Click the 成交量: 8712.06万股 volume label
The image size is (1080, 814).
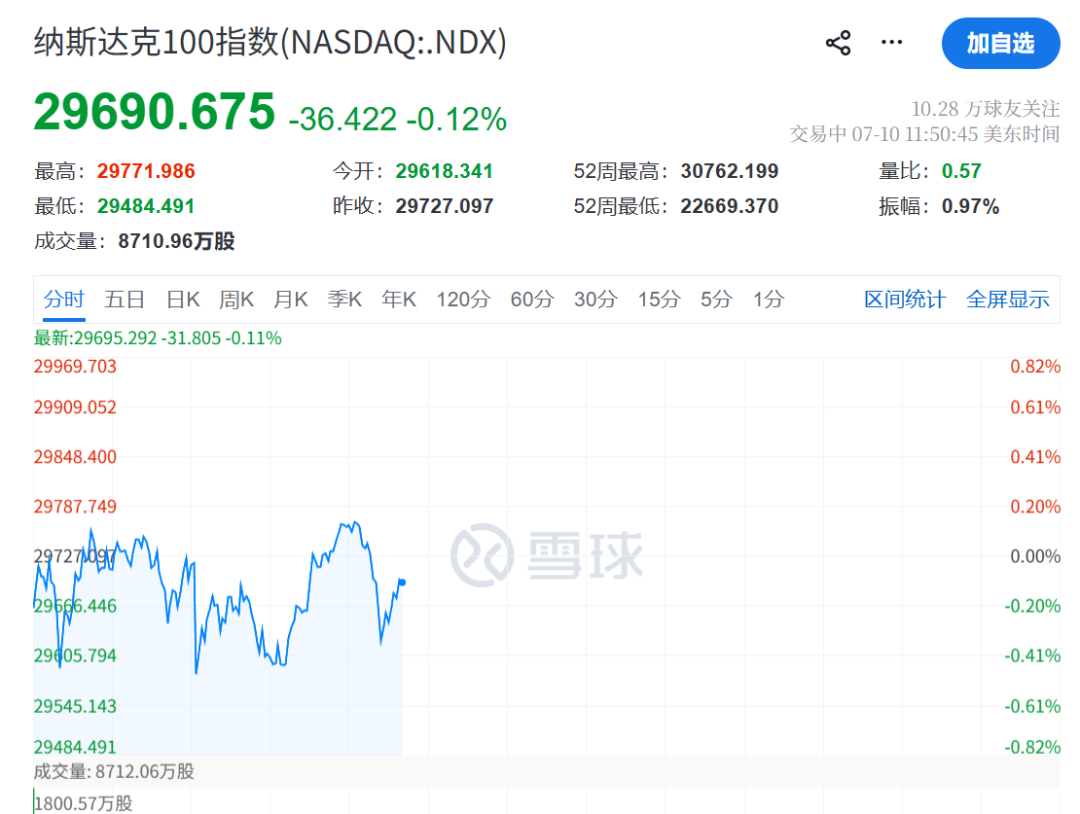(x=114, y=771)
